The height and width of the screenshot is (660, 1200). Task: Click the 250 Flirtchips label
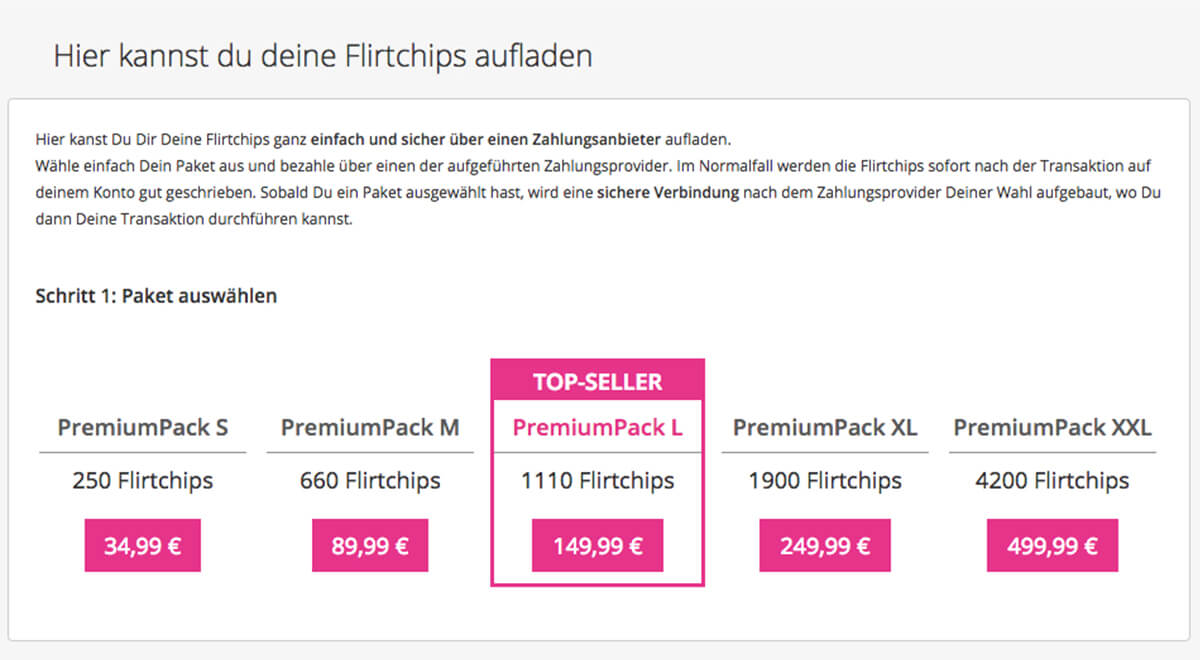tap(142, 481)
